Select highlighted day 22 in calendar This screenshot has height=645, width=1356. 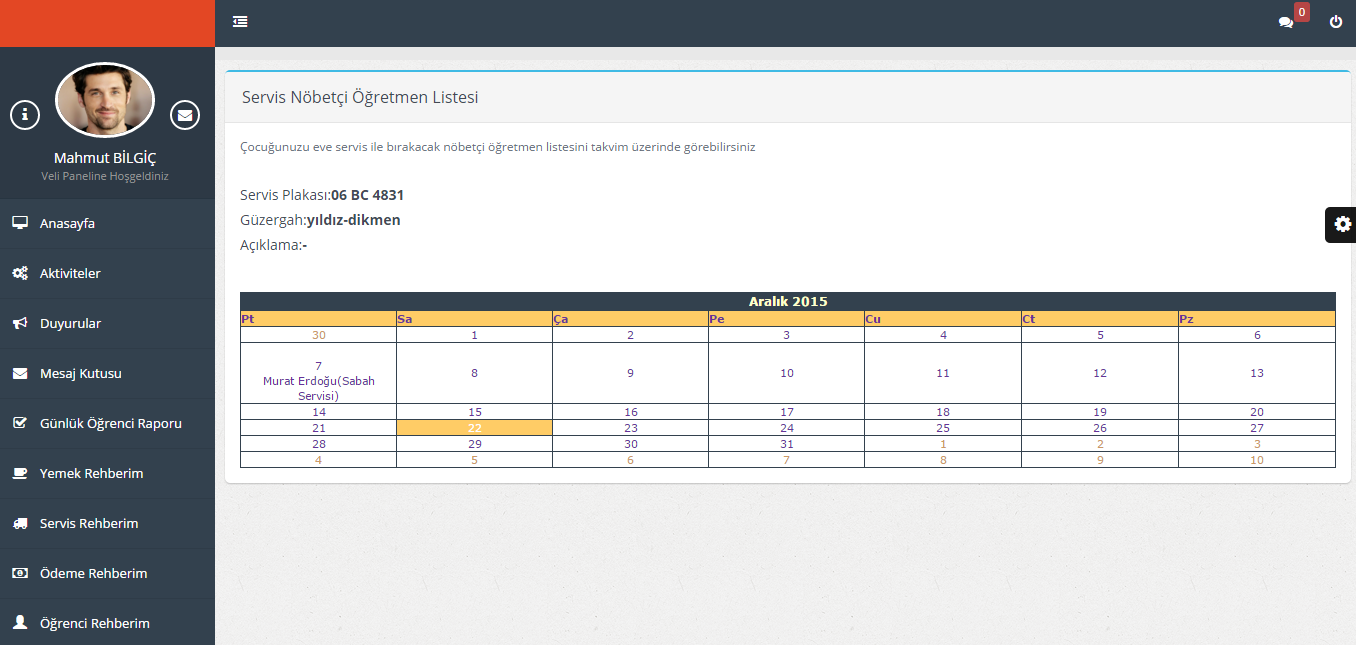(x=475, y=428)
